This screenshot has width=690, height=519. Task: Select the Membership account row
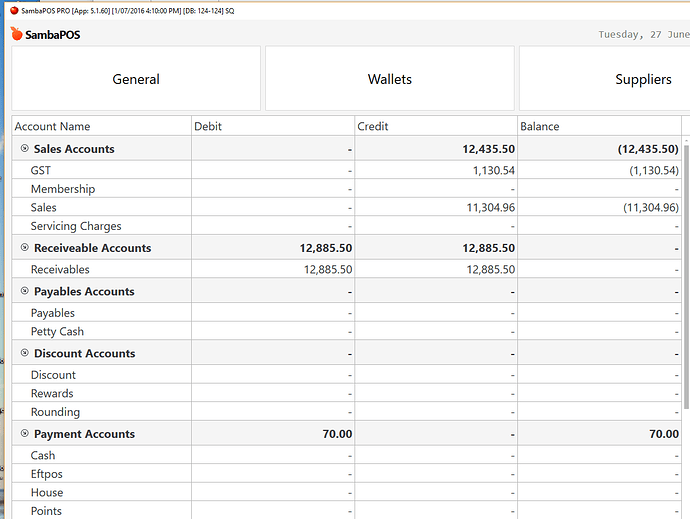pyautogui.click(x=346, y=188)
